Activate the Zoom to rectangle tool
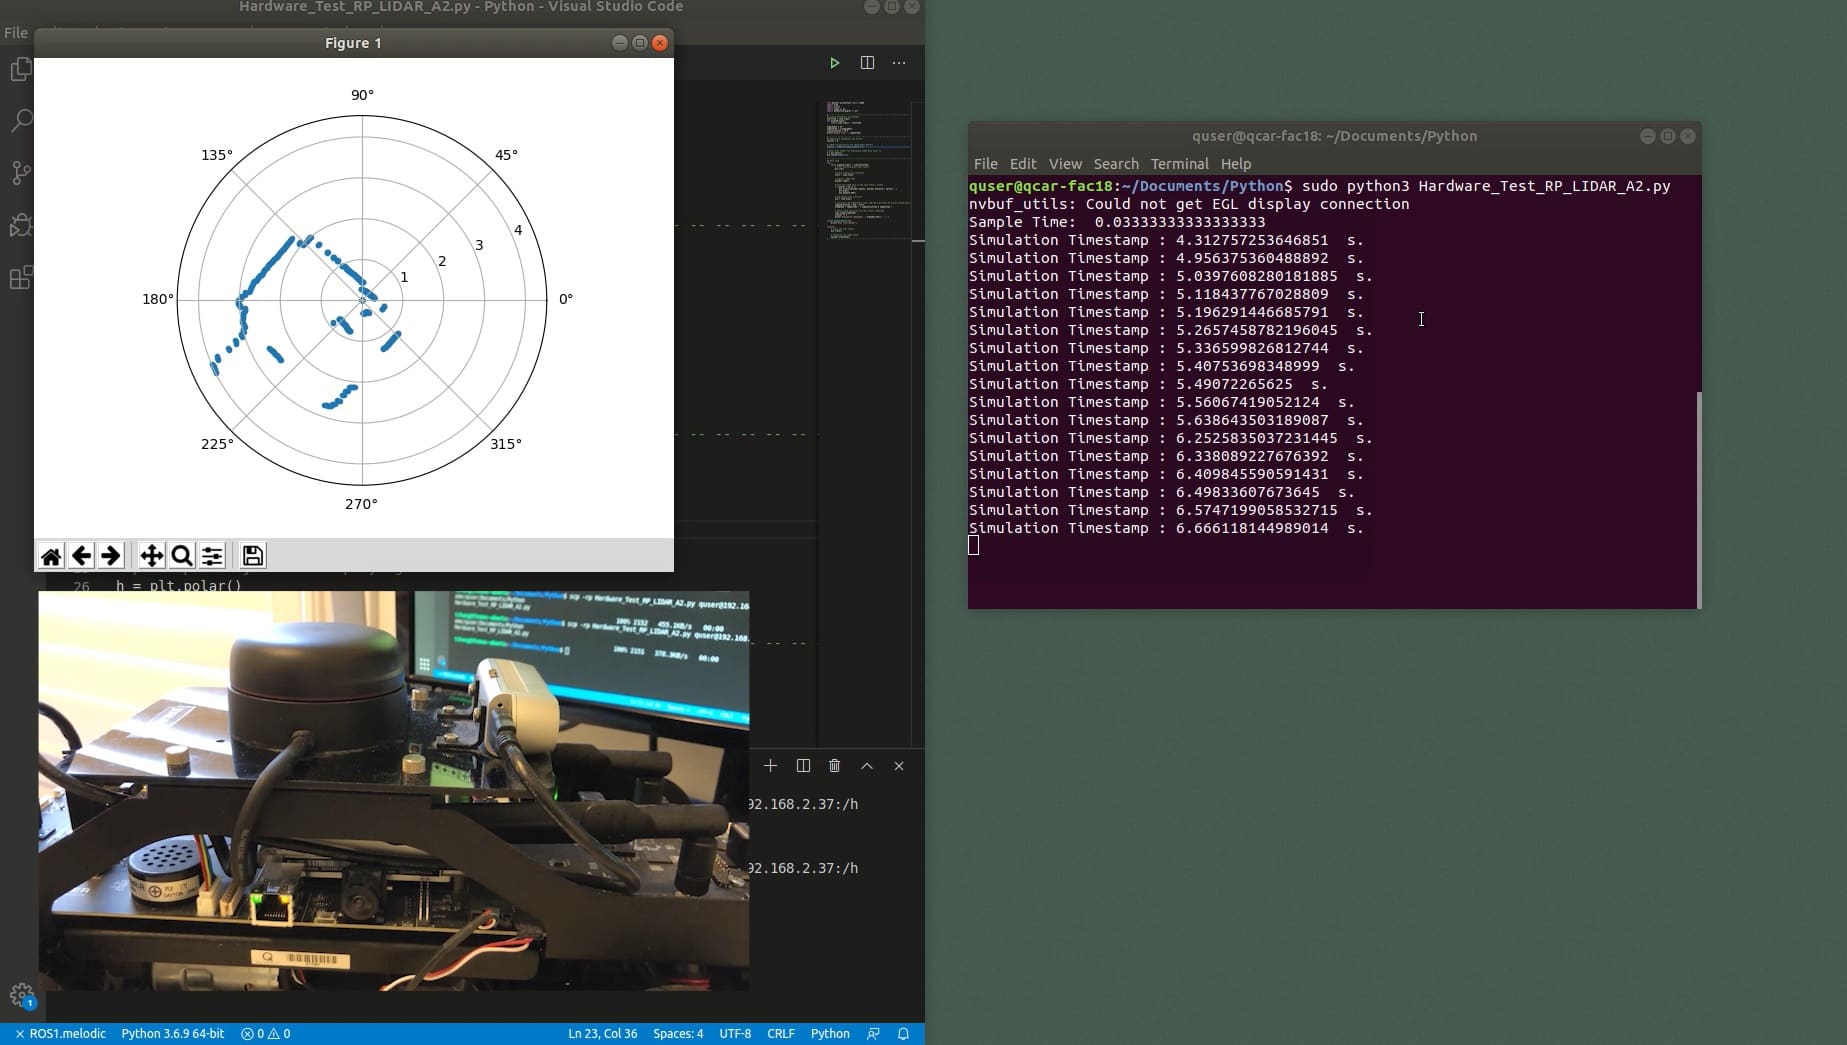 (181, 556)
